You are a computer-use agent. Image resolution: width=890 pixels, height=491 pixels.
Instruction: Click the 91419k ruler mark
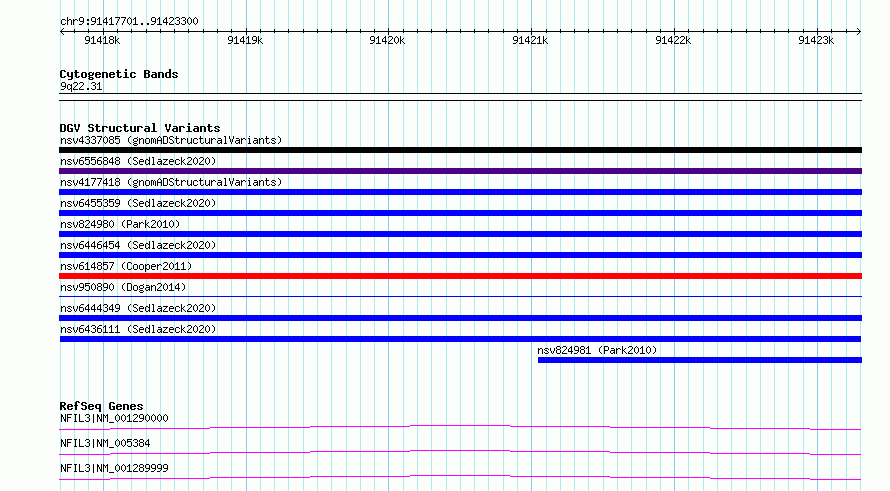[x=245, y=40]
